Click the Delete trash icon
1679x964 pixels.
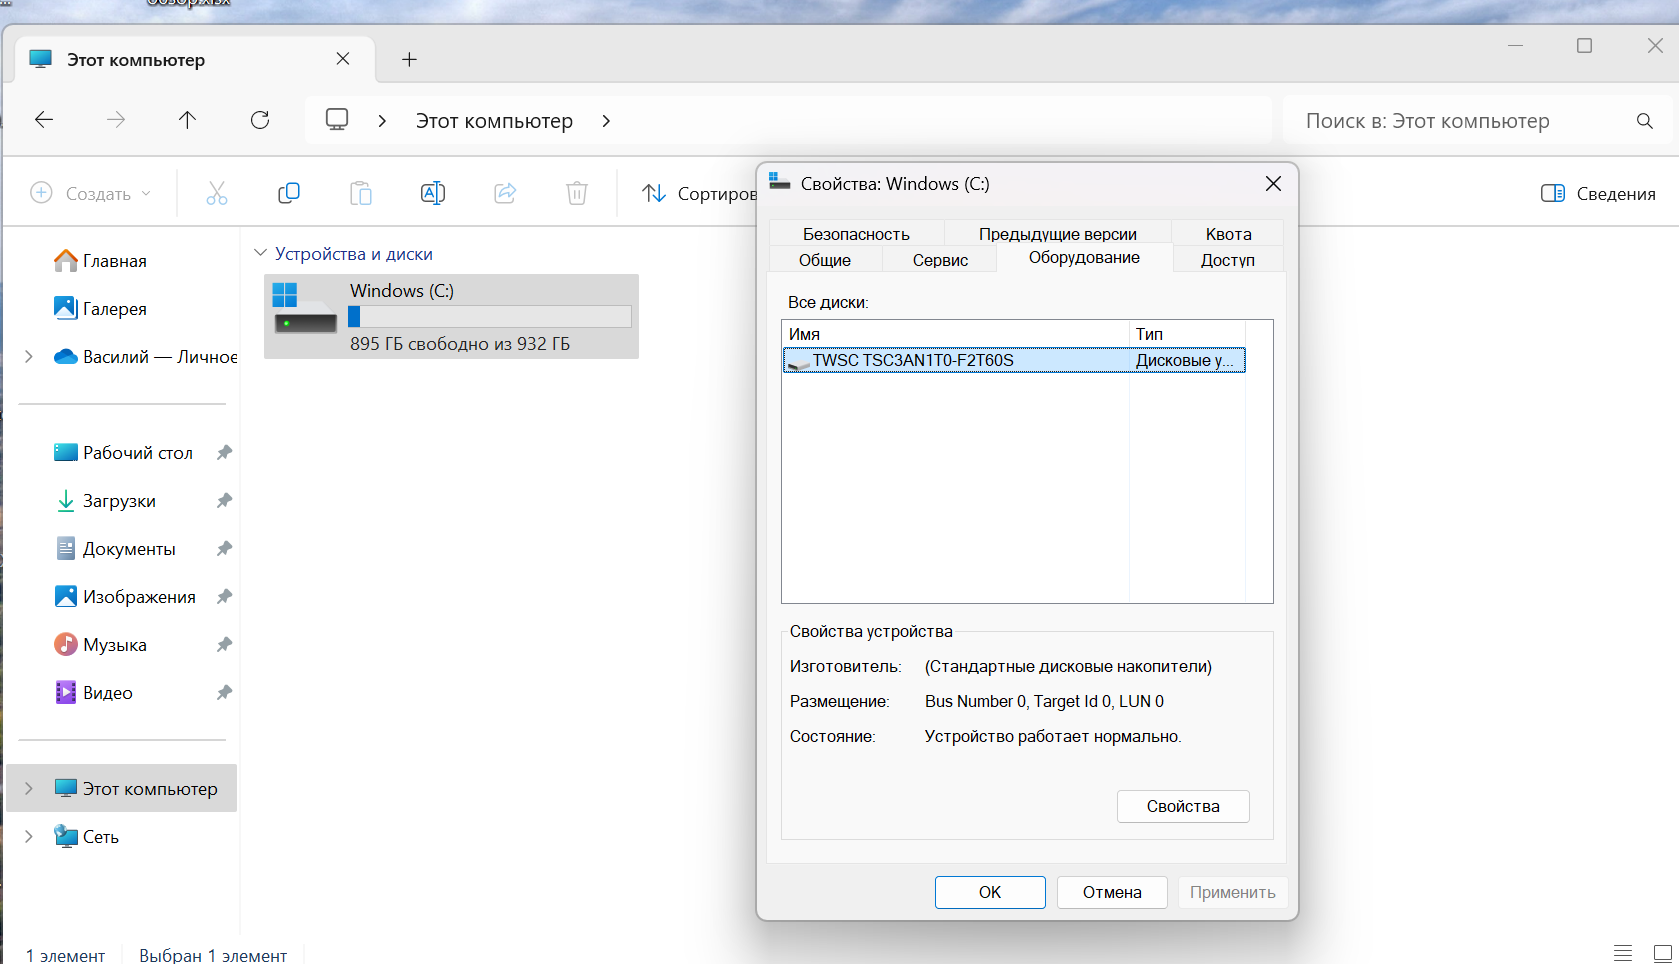[x=577, y=193]
